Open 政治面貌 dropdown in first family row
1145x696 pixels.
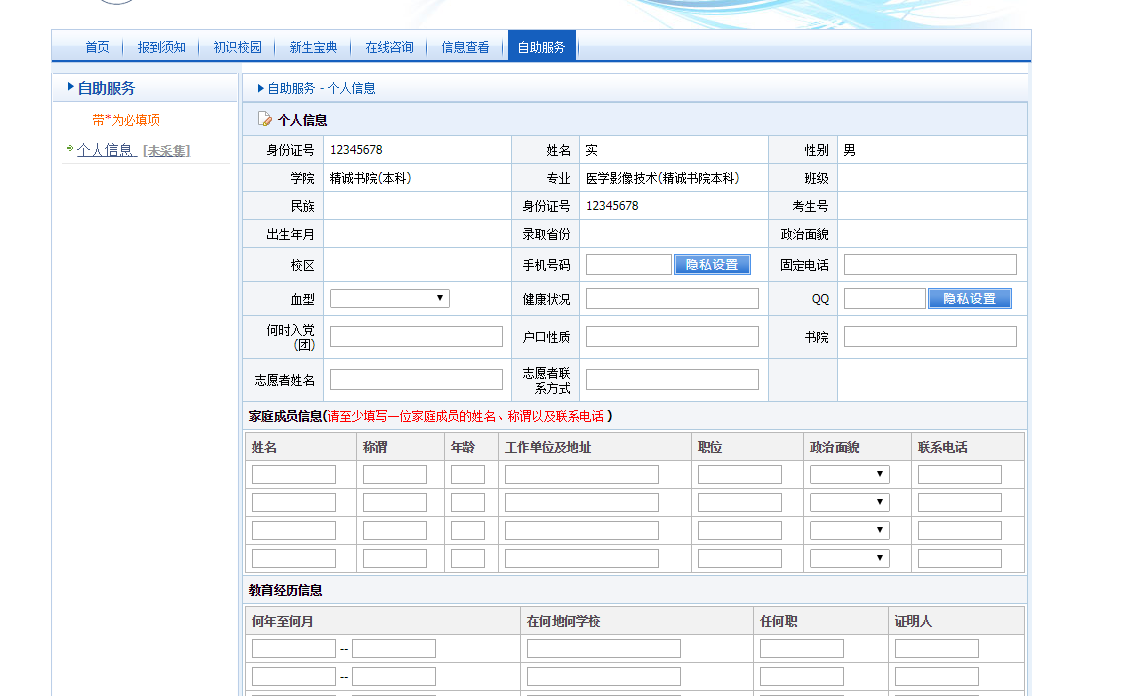[x=849, y=475]
